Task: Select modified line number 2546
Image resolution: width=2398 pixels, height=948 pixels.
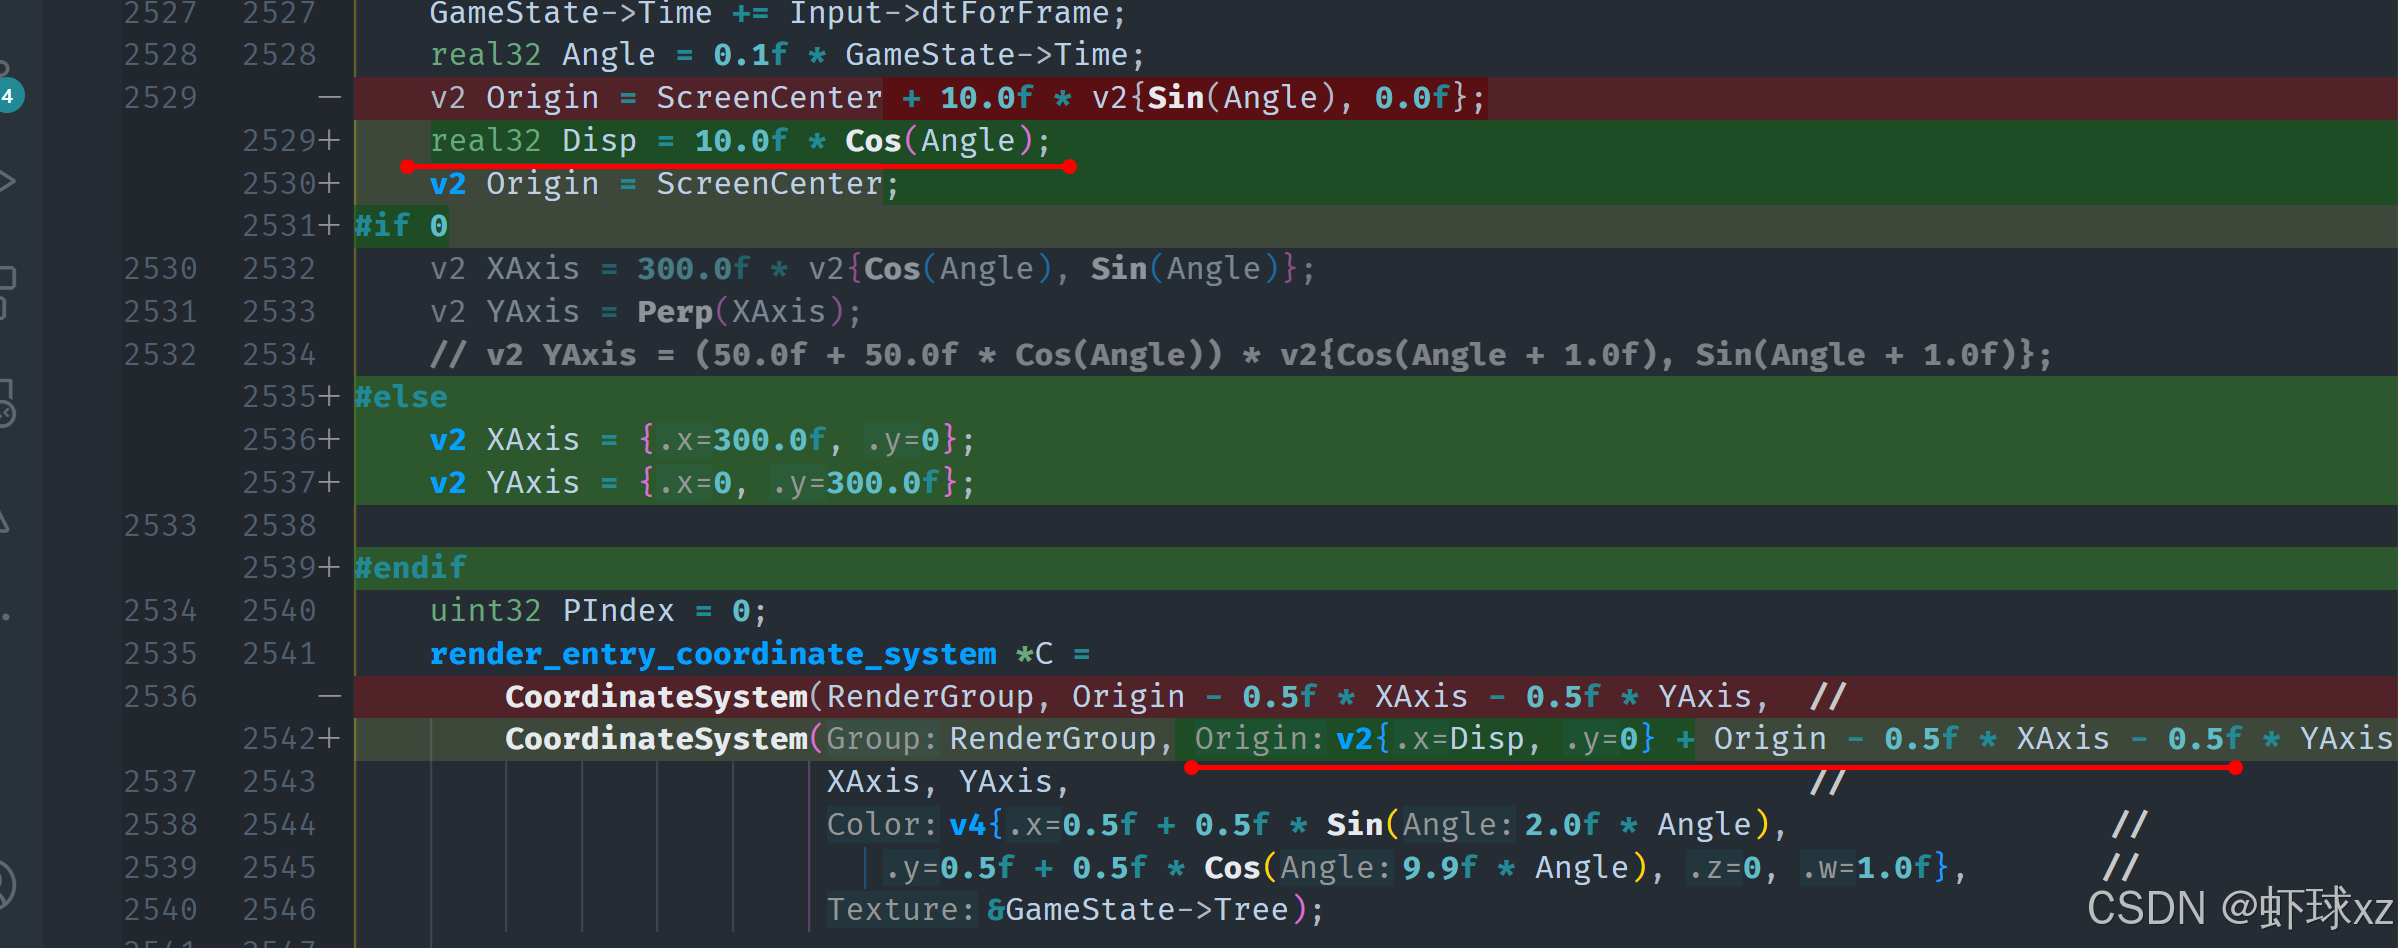Action: (279, 910)
